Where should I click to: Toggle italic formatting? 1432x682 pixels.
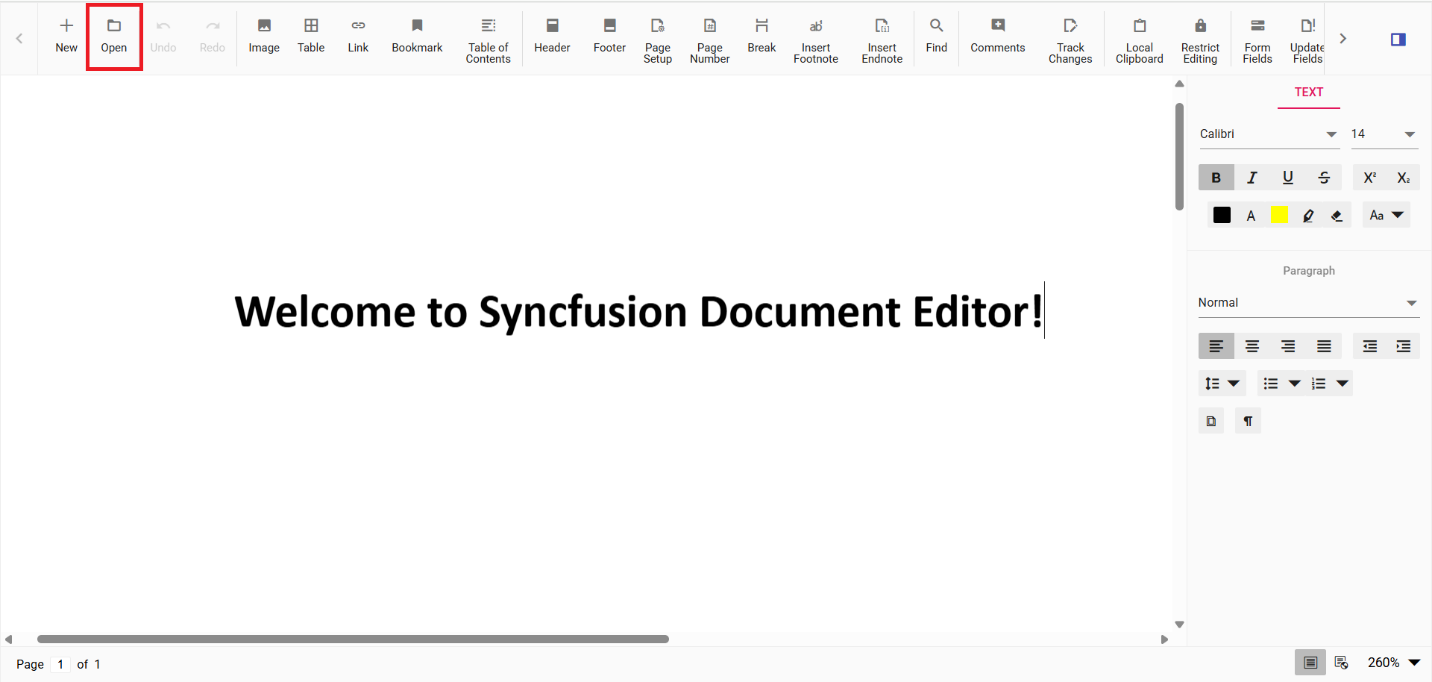(1252, 177)
